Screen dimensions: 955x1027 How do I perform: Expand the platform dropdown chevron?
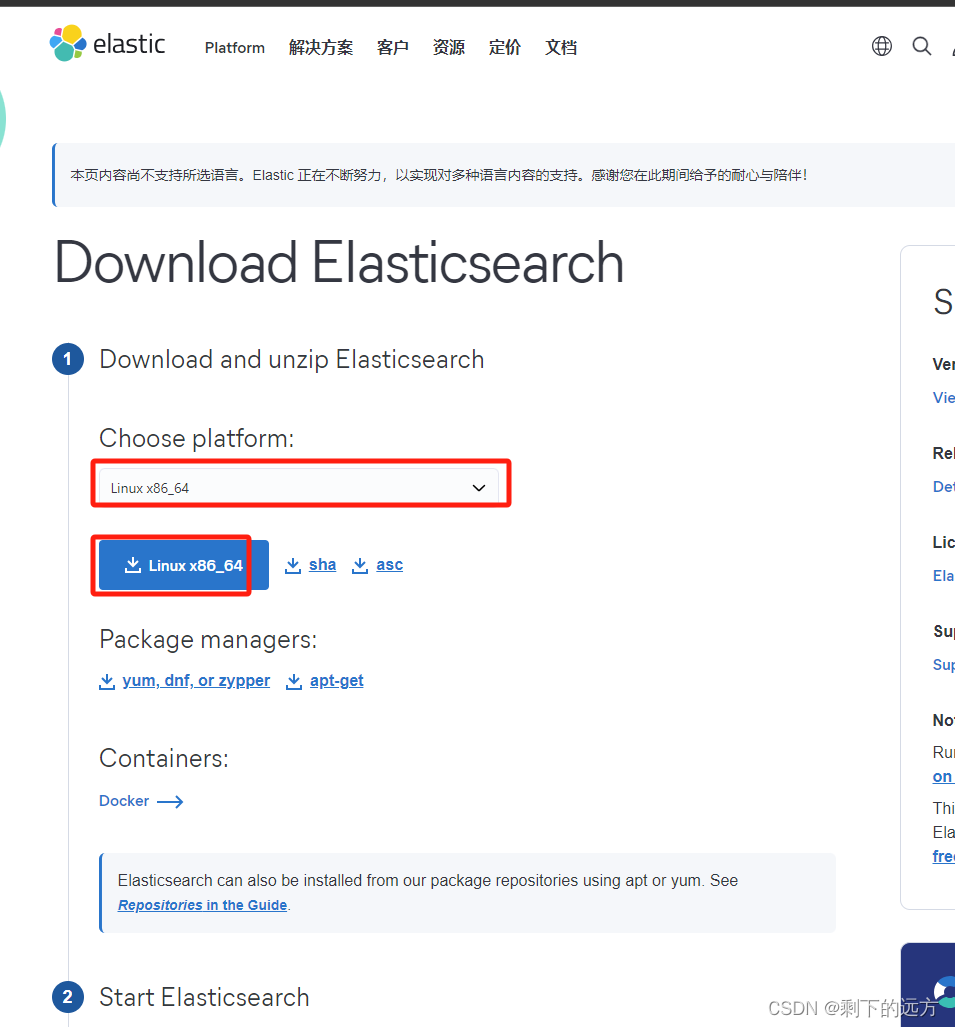click(x=479, y=488)
